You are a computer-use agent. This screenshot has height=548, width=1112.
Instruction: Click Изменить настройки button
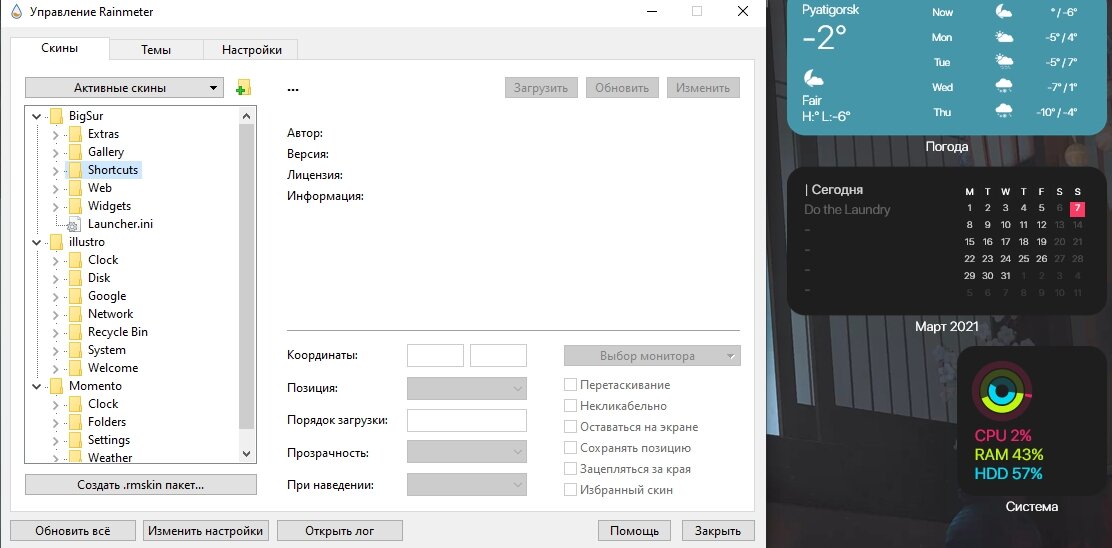(206, 530)
